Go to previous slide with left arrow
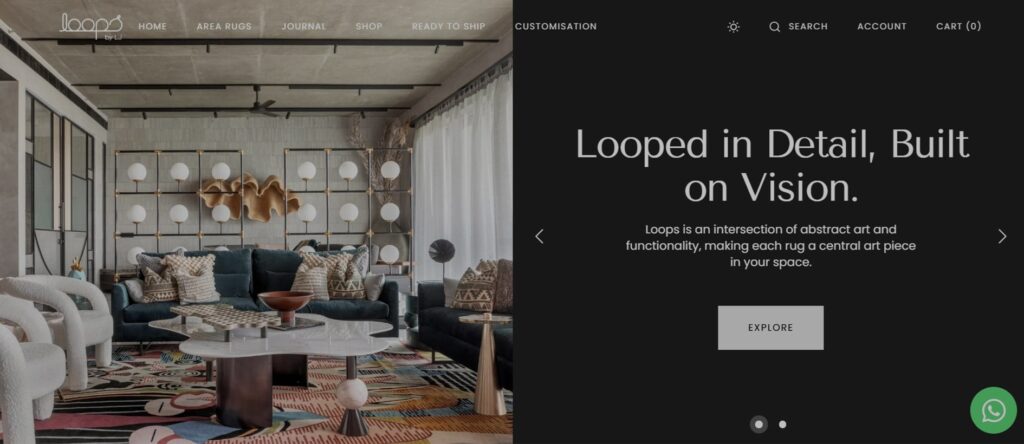1024x444 pixels. tap(539, 236)
